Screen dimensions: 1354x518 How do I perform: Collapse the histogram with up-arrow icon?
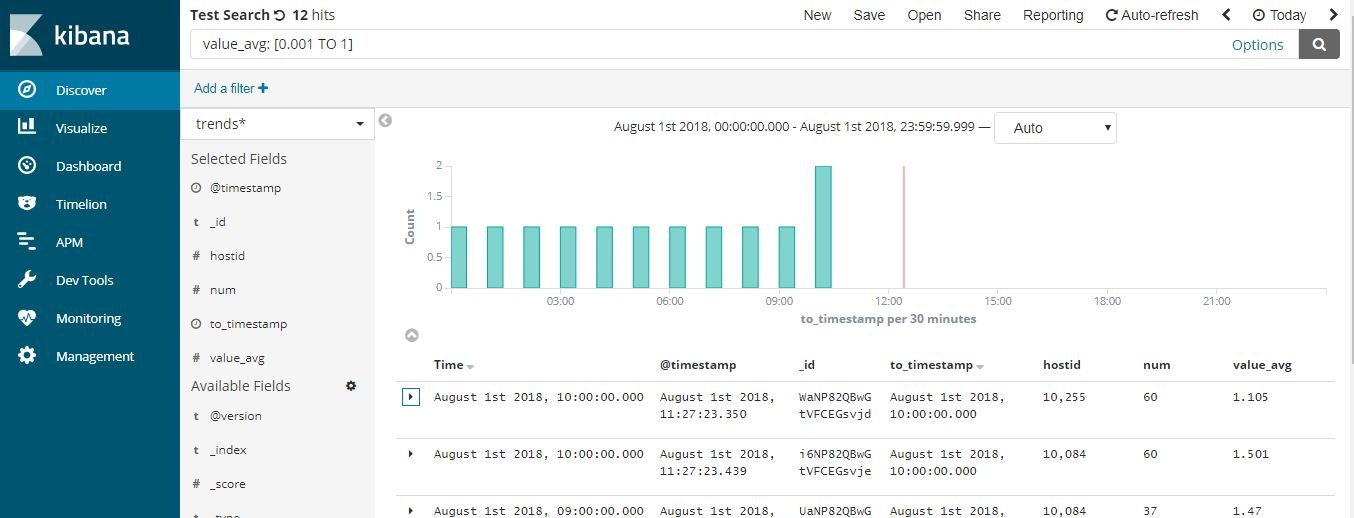411,336
